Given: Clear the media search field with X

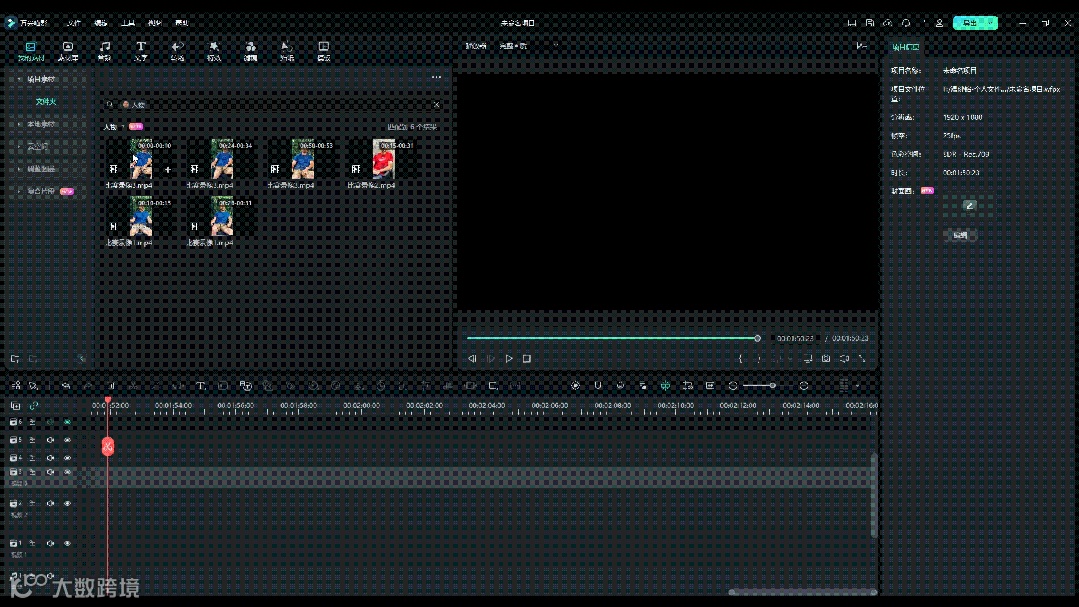Looking at the screenshot, I should 436,105.
